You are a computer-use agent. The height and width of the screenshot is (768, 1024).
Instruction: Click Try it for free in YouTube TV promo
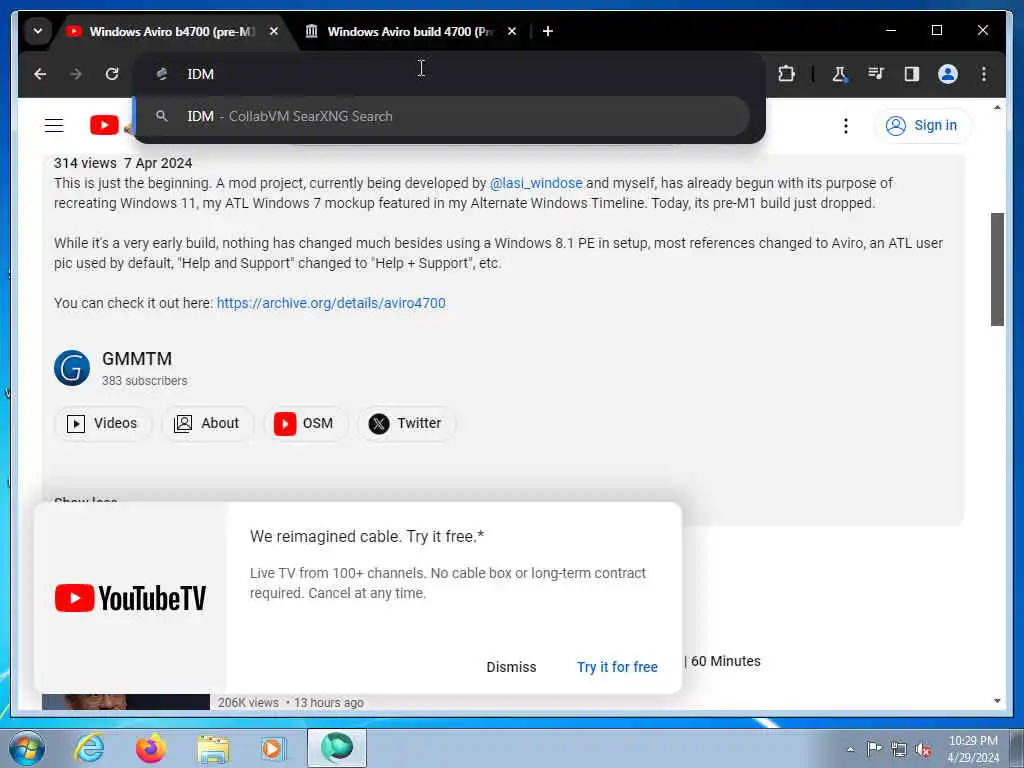[x=617, y=667]
